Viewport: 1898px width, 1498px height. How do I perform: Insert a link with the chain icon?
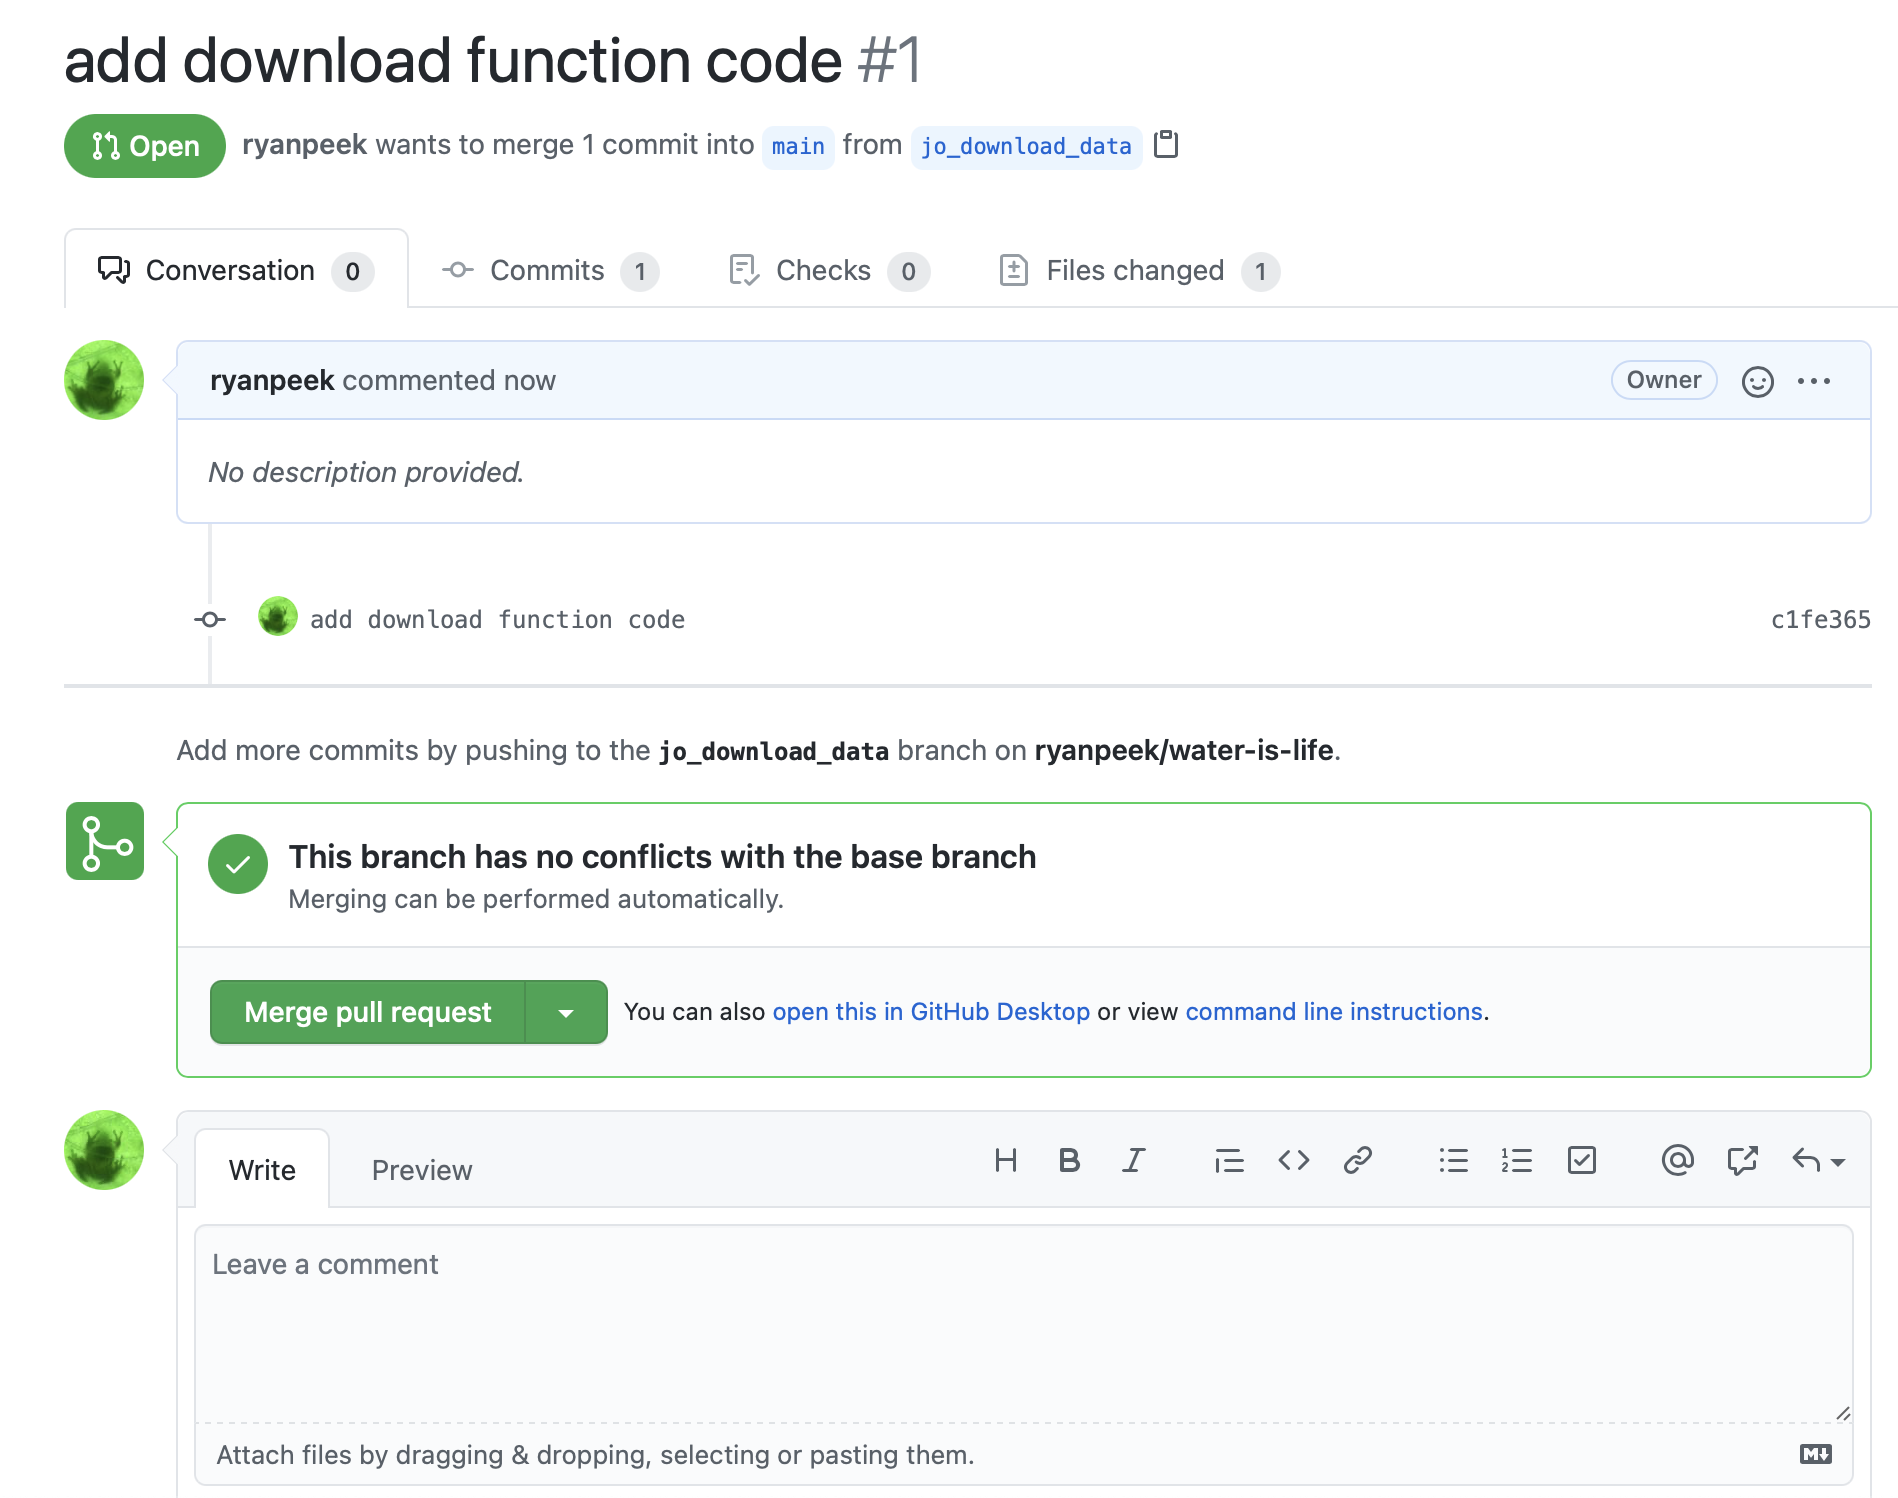[1357, 1160]
